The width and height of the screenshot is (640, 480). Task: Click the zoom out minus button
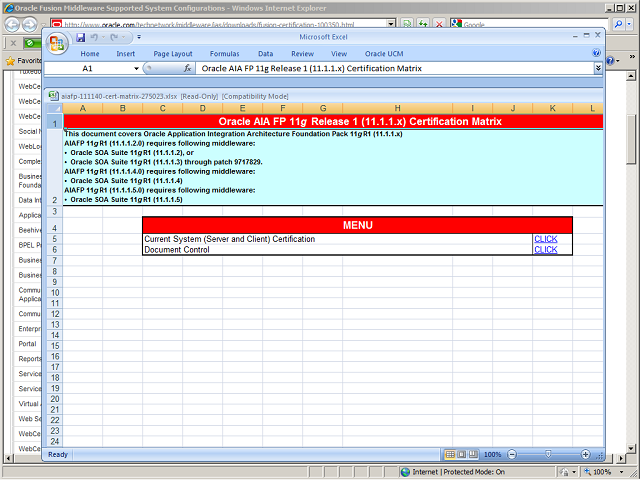pyautogui.click(x=512, y=454)
